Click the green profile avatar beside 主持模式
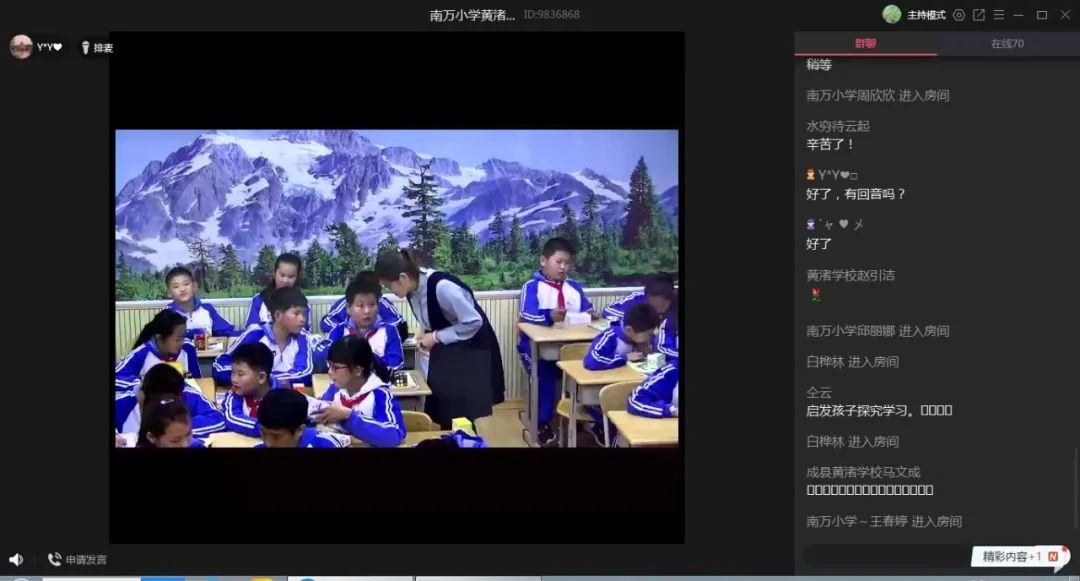Image resolution: width=1080 pixels, height=581 pixels. 891,14
